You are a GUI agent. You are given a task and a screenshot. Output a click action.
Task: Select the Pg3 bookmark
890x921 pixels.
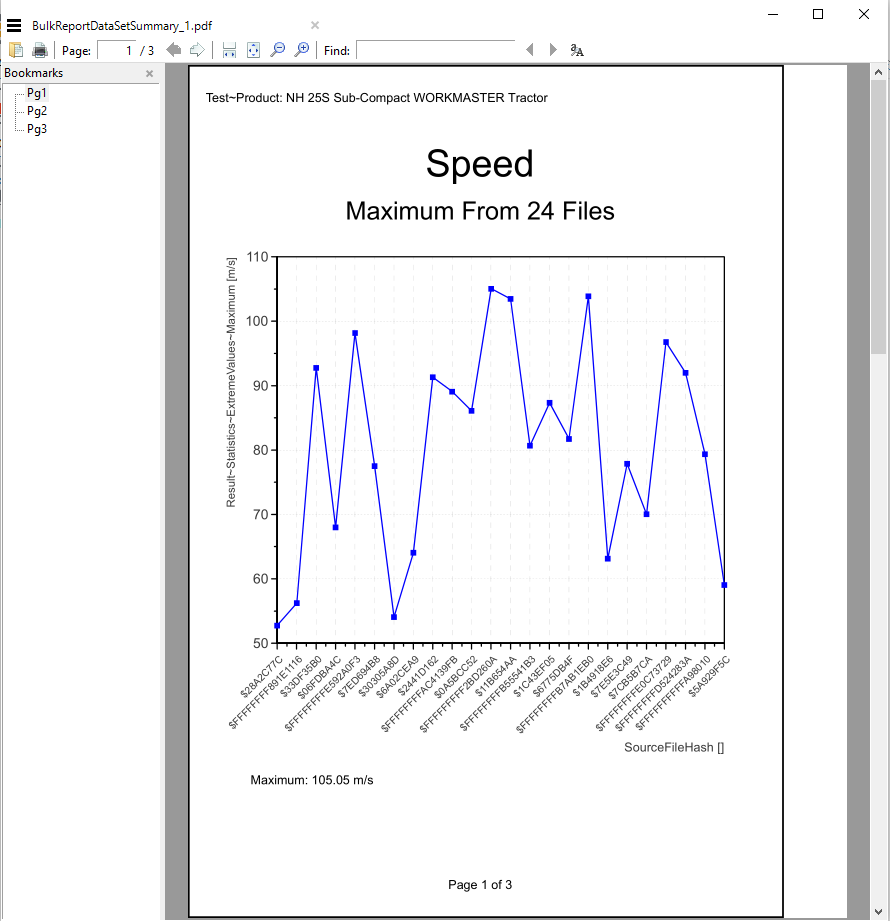(35, 129)
